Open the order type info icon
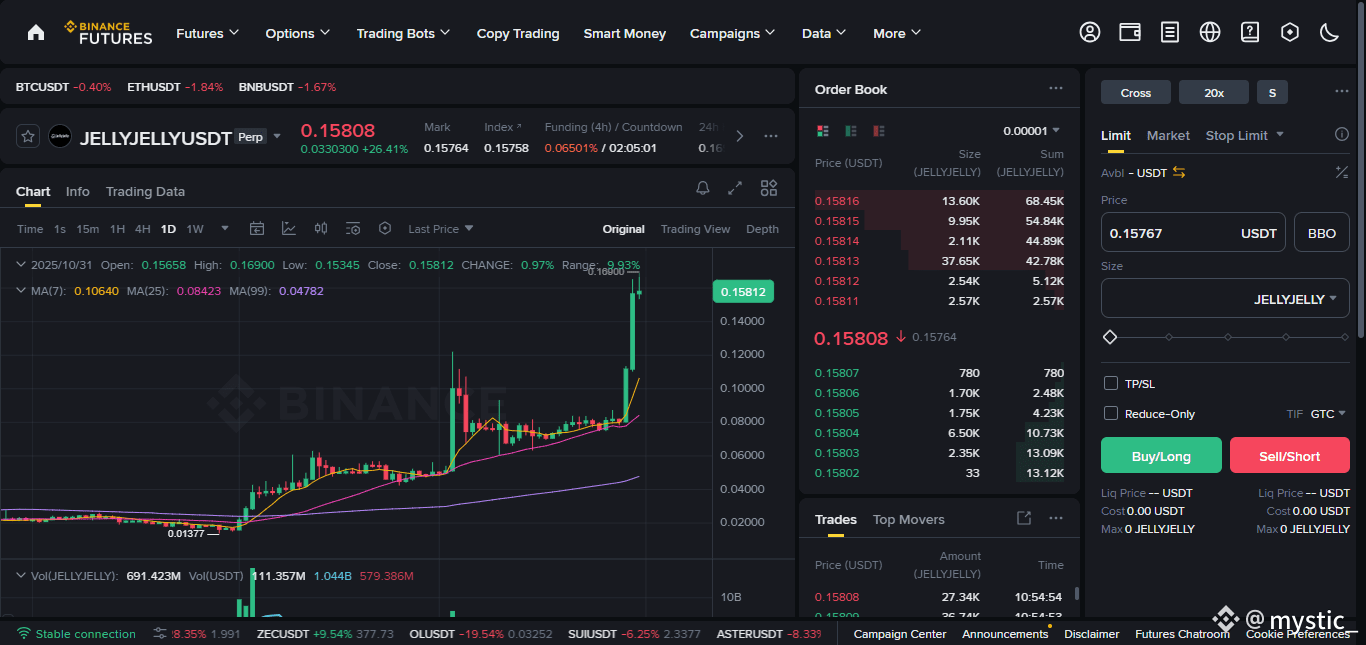Image resolution: width=1366 pixels, height=645 pixels. click(x=1342, y=135)
